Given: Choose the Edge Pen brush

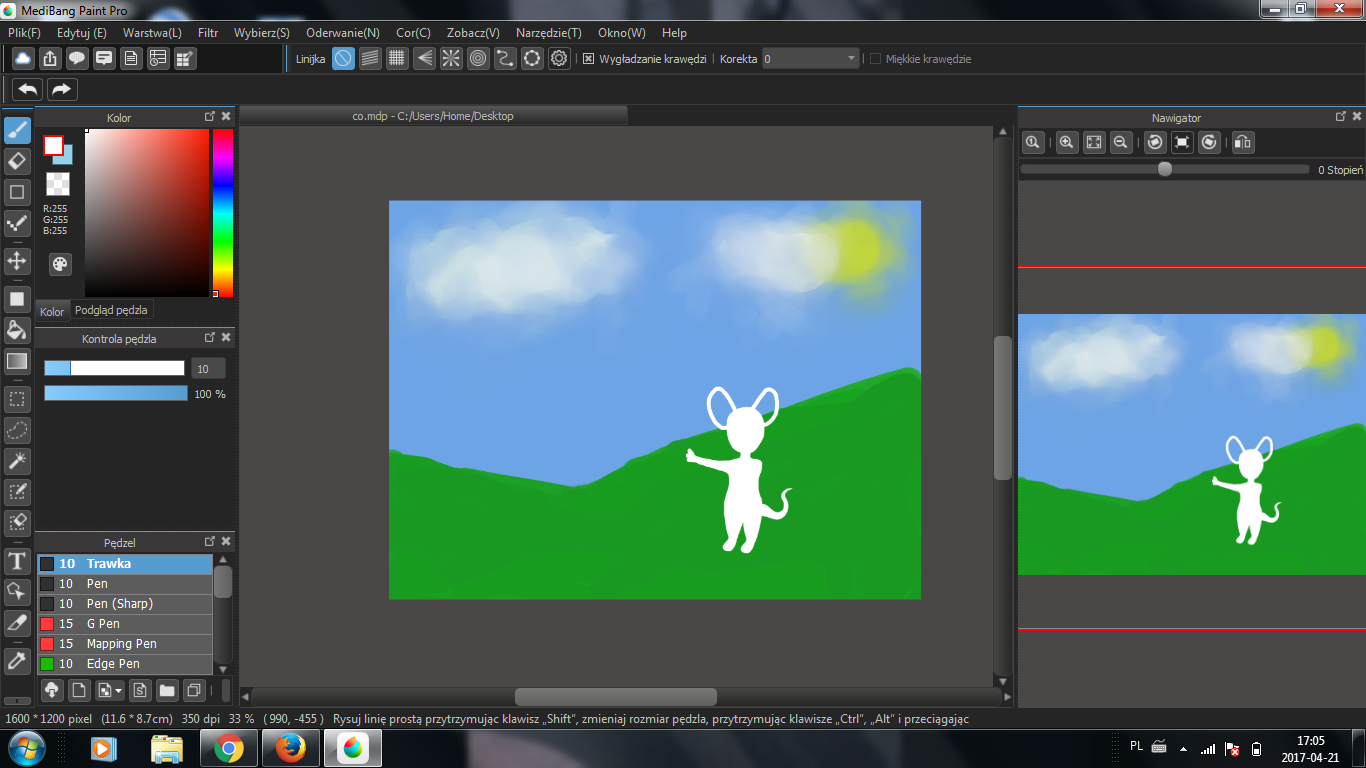Looking at the screenshot, I should pos(125,664).
